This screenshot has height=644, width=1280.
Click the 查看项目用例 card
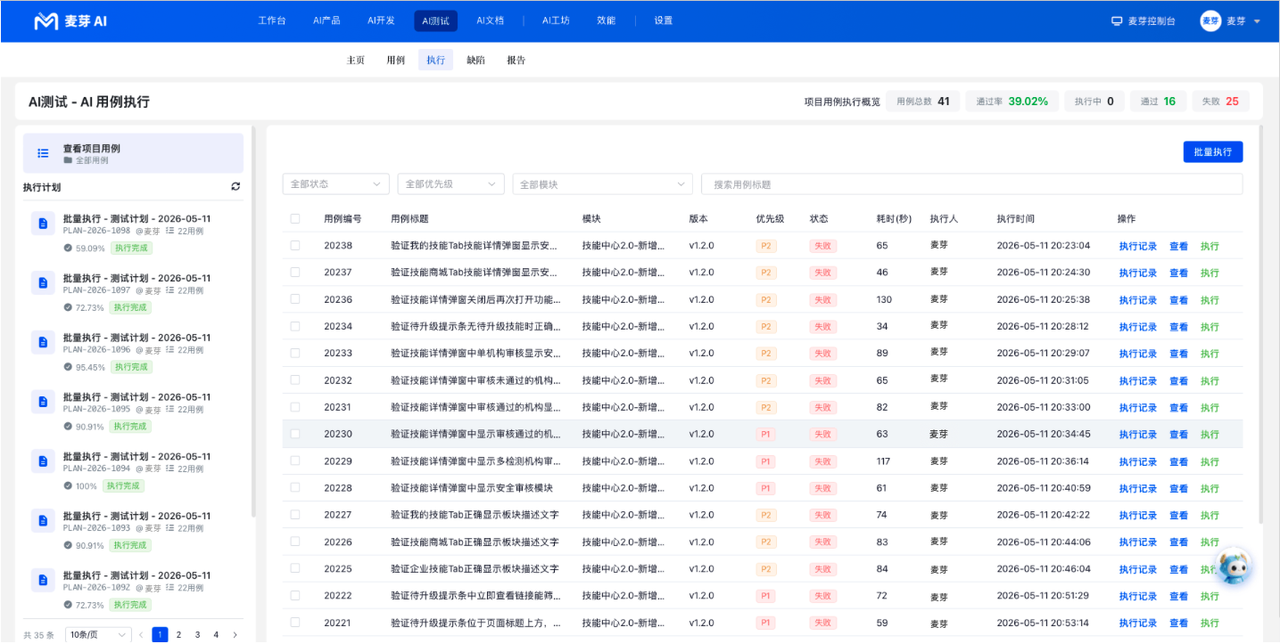[x=133, y=153]
